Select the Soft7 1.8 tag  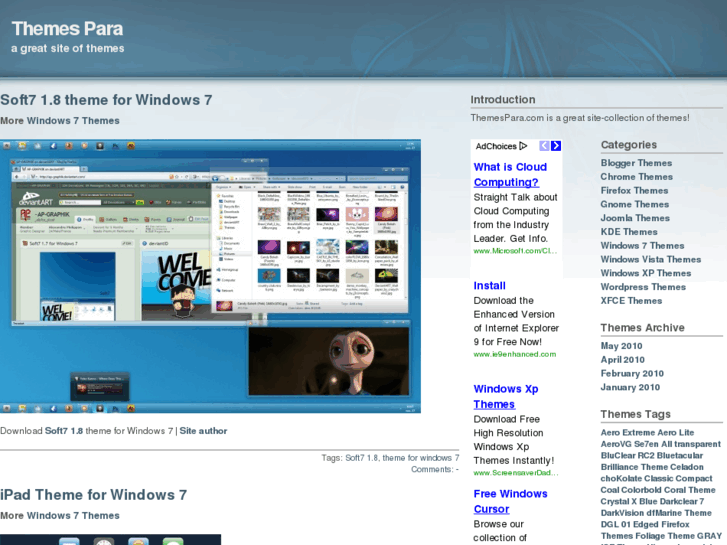pyautogui.click(x=362, y=458)
